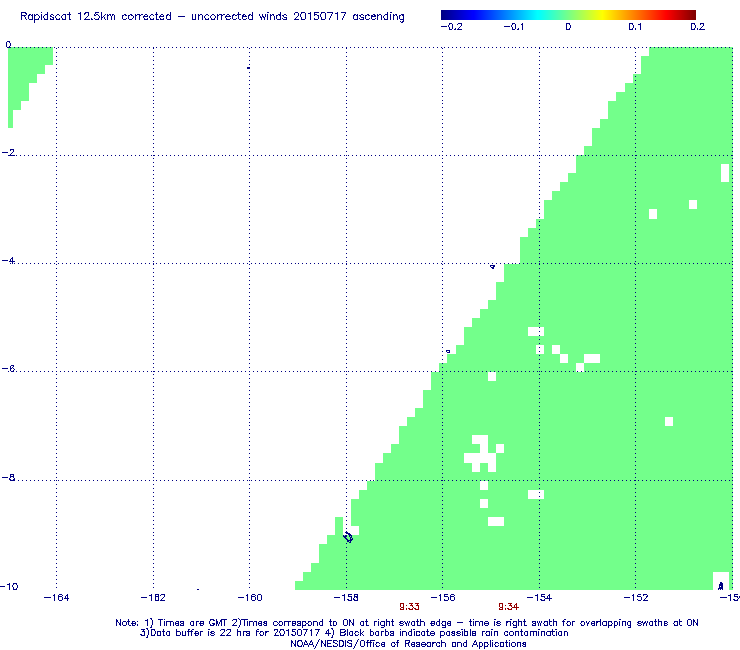Click the longitude label -158
740x650 pixels.
click(346, 598)
